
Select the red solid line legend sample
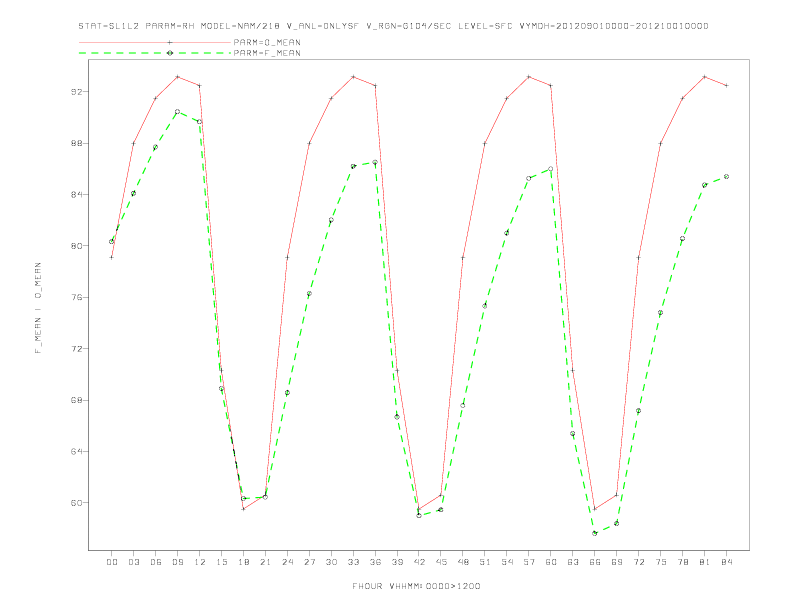[155, 42]
